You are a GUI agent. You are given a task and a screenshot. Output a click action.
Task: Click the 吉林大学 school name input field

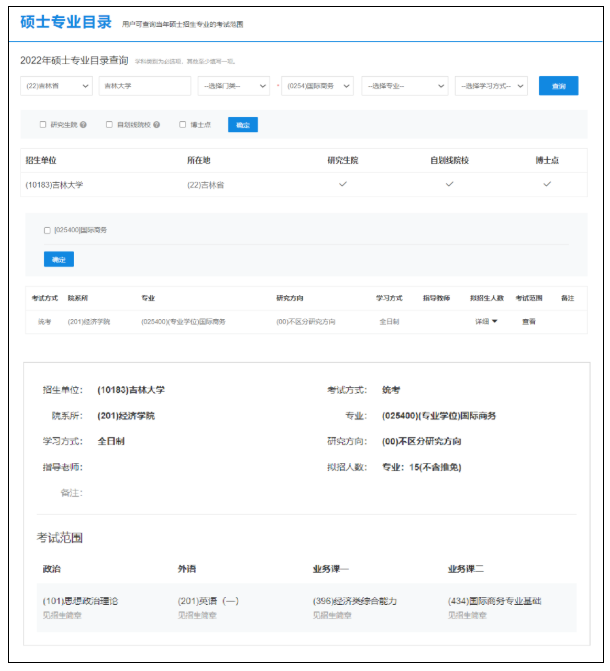point(144,86)
